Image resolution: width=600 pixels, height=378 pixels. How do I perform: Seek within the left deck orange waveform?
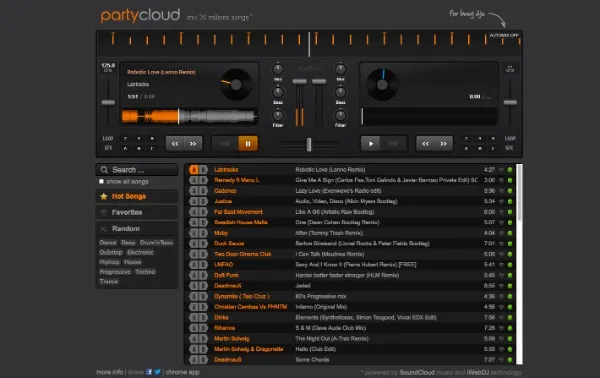pos(150,116)
